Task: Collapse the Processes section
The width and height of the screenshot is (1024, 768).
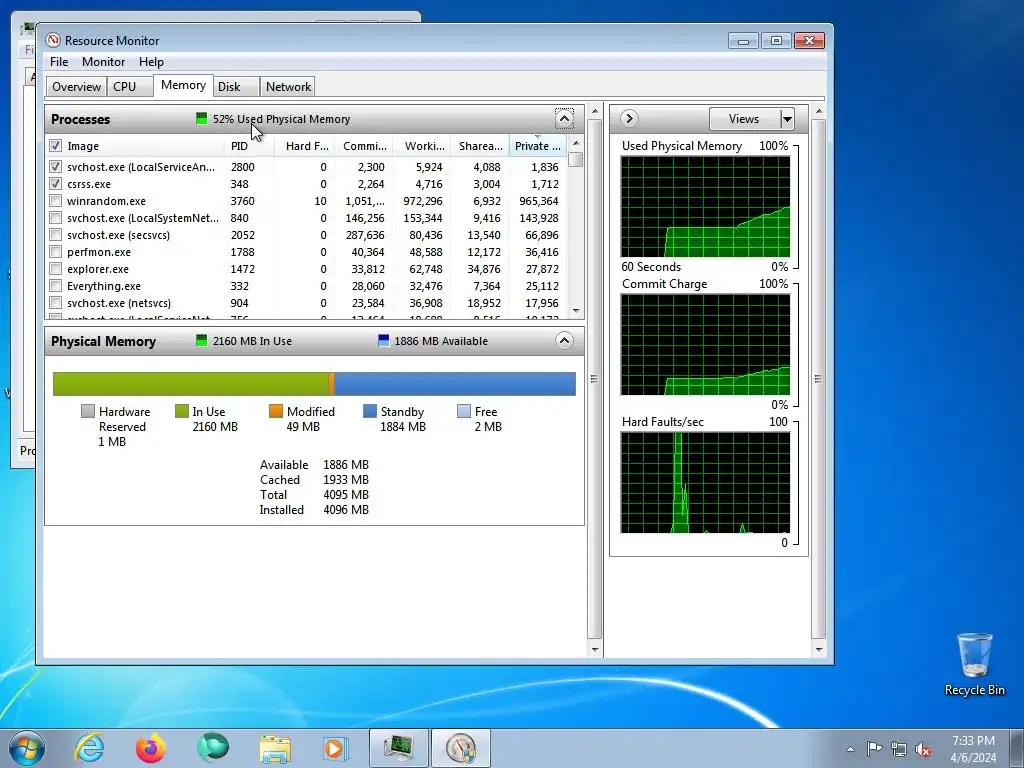Action: [x=564, y=119]
